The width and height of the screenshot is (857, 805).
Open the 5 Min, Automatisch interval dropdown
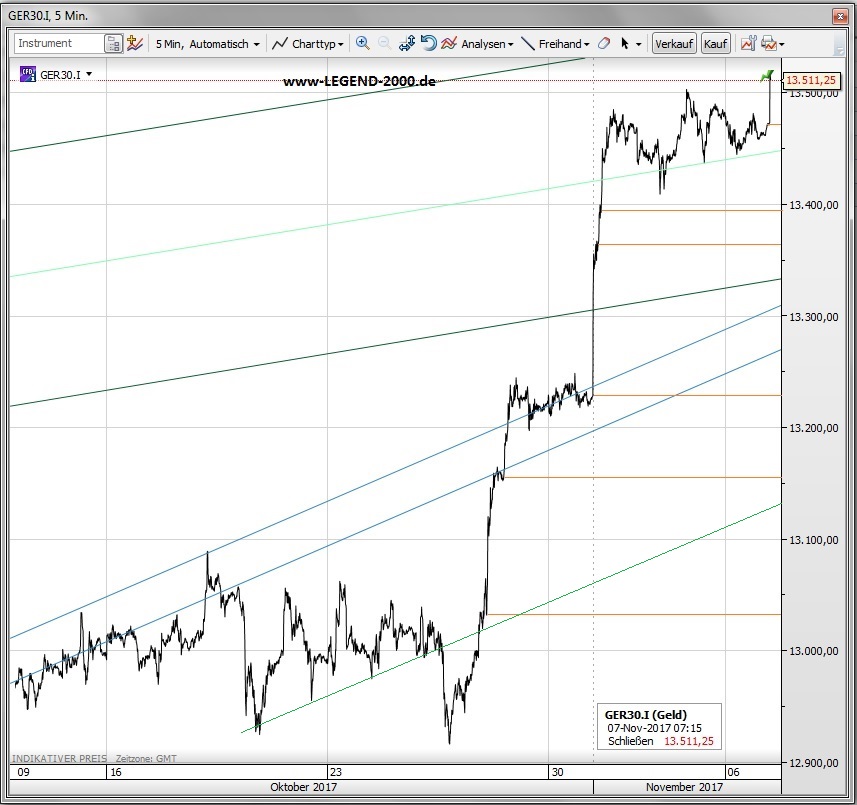point(207,44)
